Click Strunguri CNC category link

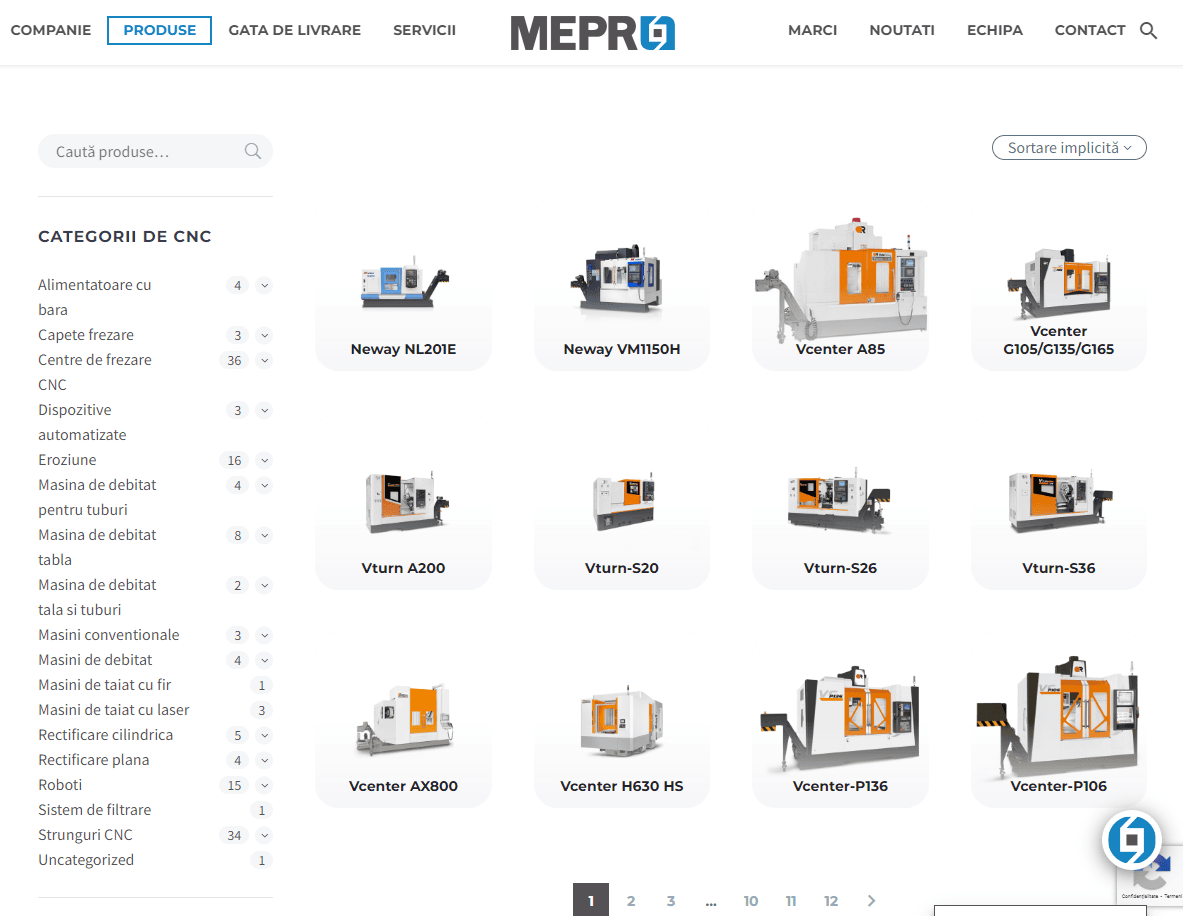pyautogui.click(x=84, y=835)
